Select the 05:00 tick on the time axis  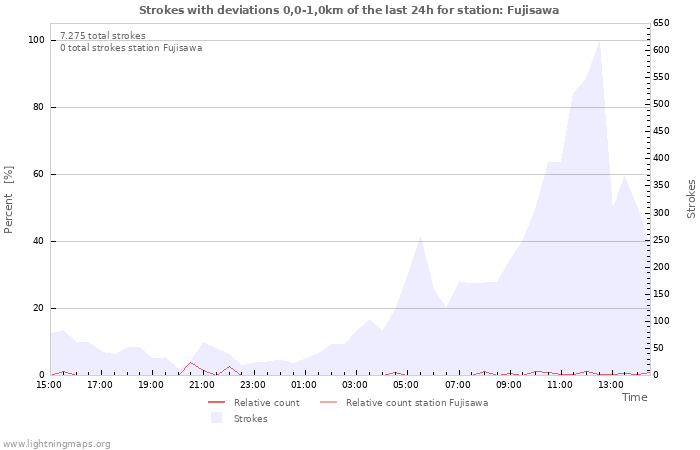point(405,384)
